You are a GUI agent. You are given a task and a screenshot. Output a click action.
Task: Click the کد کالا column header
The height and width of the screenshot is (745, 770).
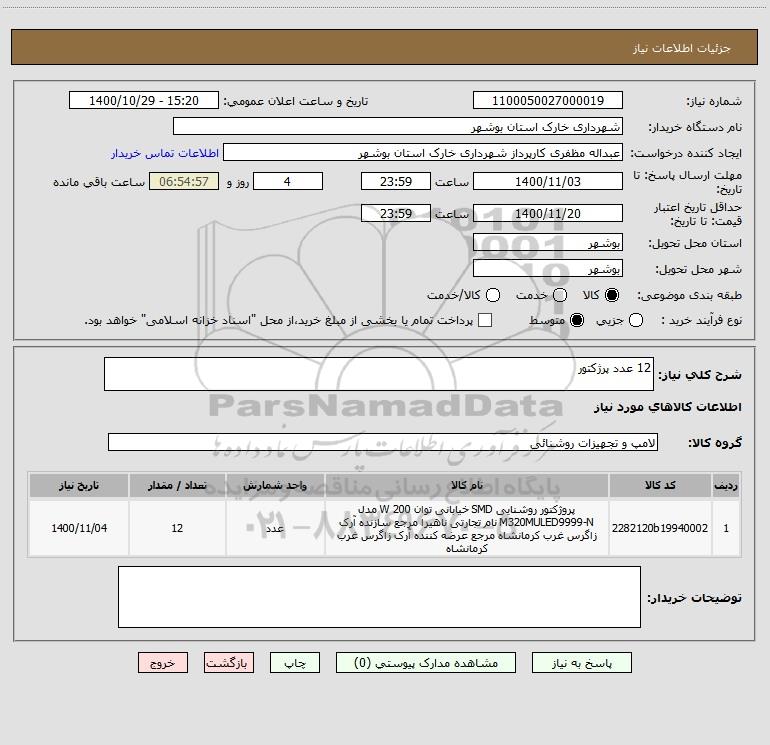click(x=660, y=485)
